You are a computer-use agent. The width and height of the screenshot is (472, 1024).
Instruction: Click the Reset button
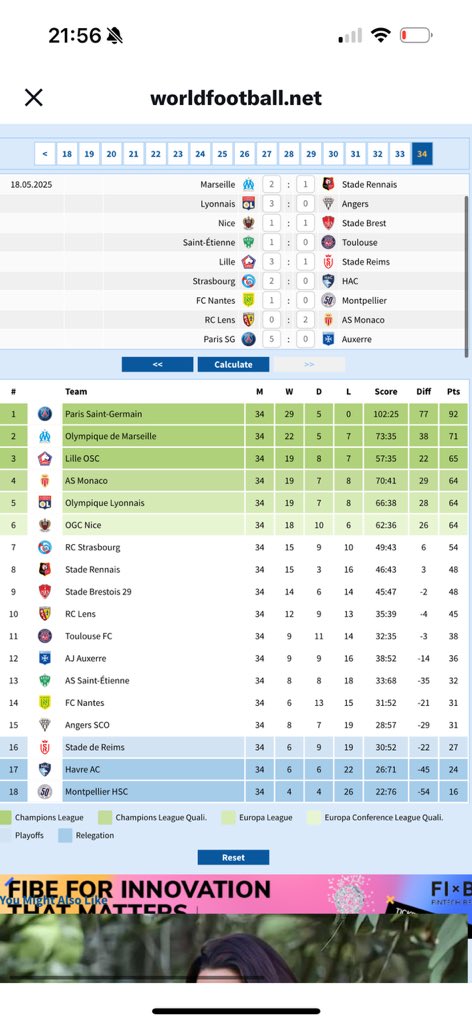point(233,857)
